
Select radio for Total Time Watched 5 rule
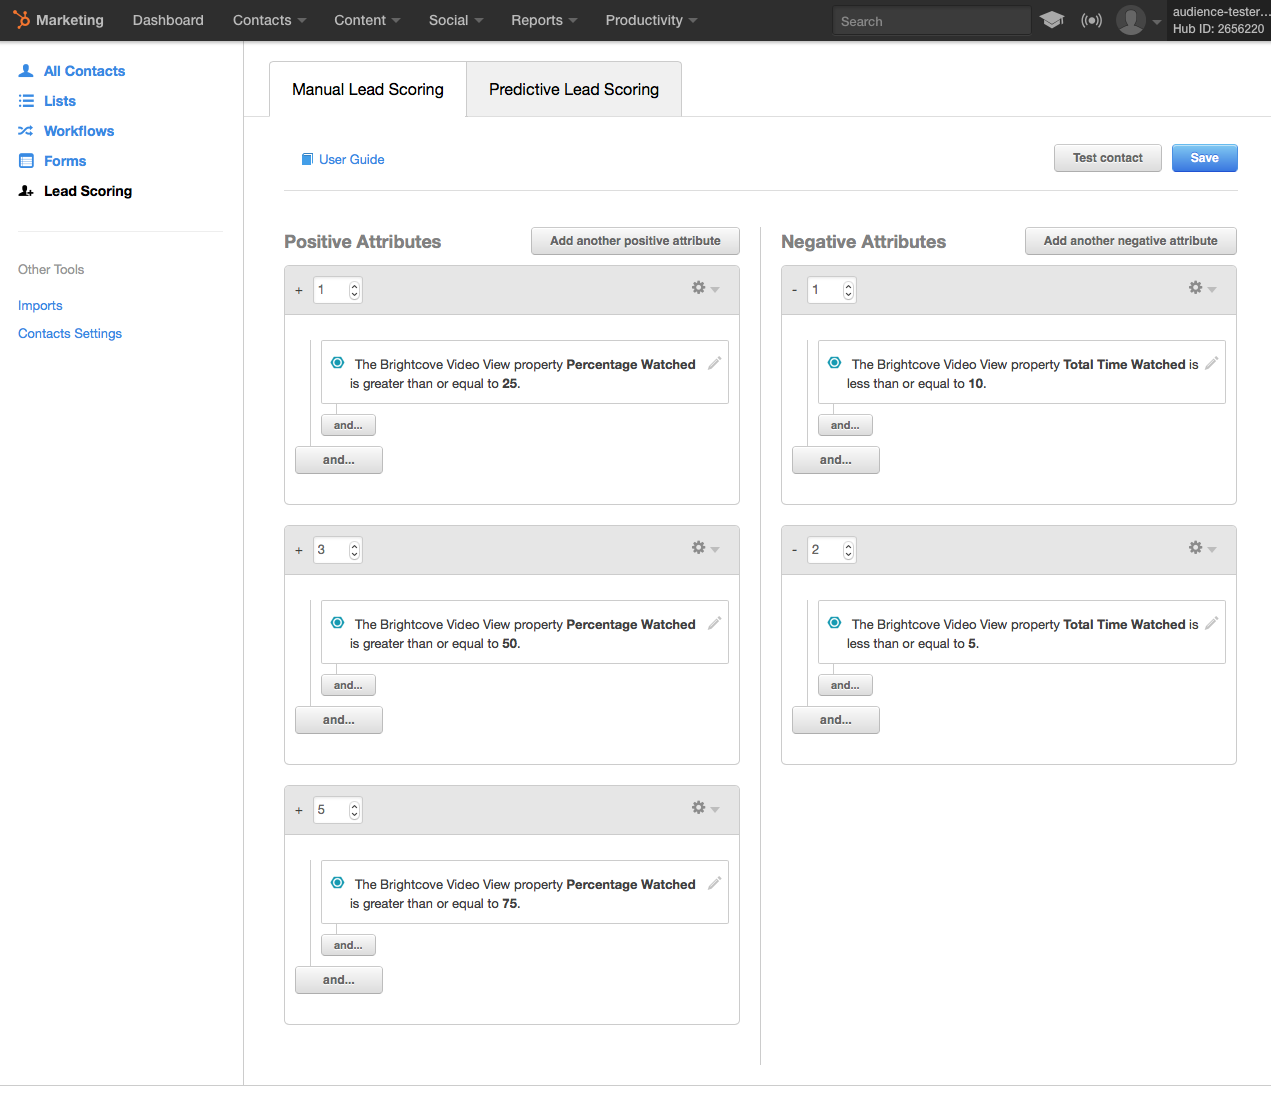[x=834, y=623]
